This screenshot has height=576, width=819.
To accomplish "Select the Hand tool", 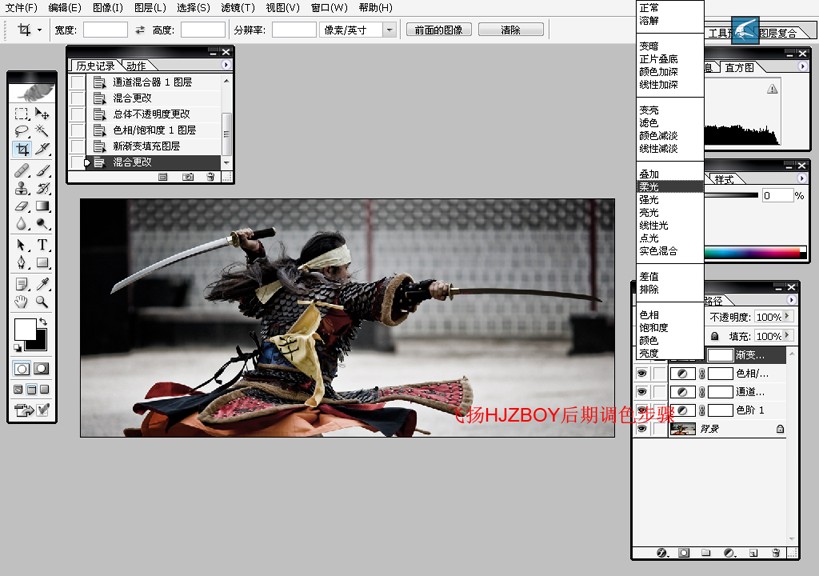I will coord(21,302).
